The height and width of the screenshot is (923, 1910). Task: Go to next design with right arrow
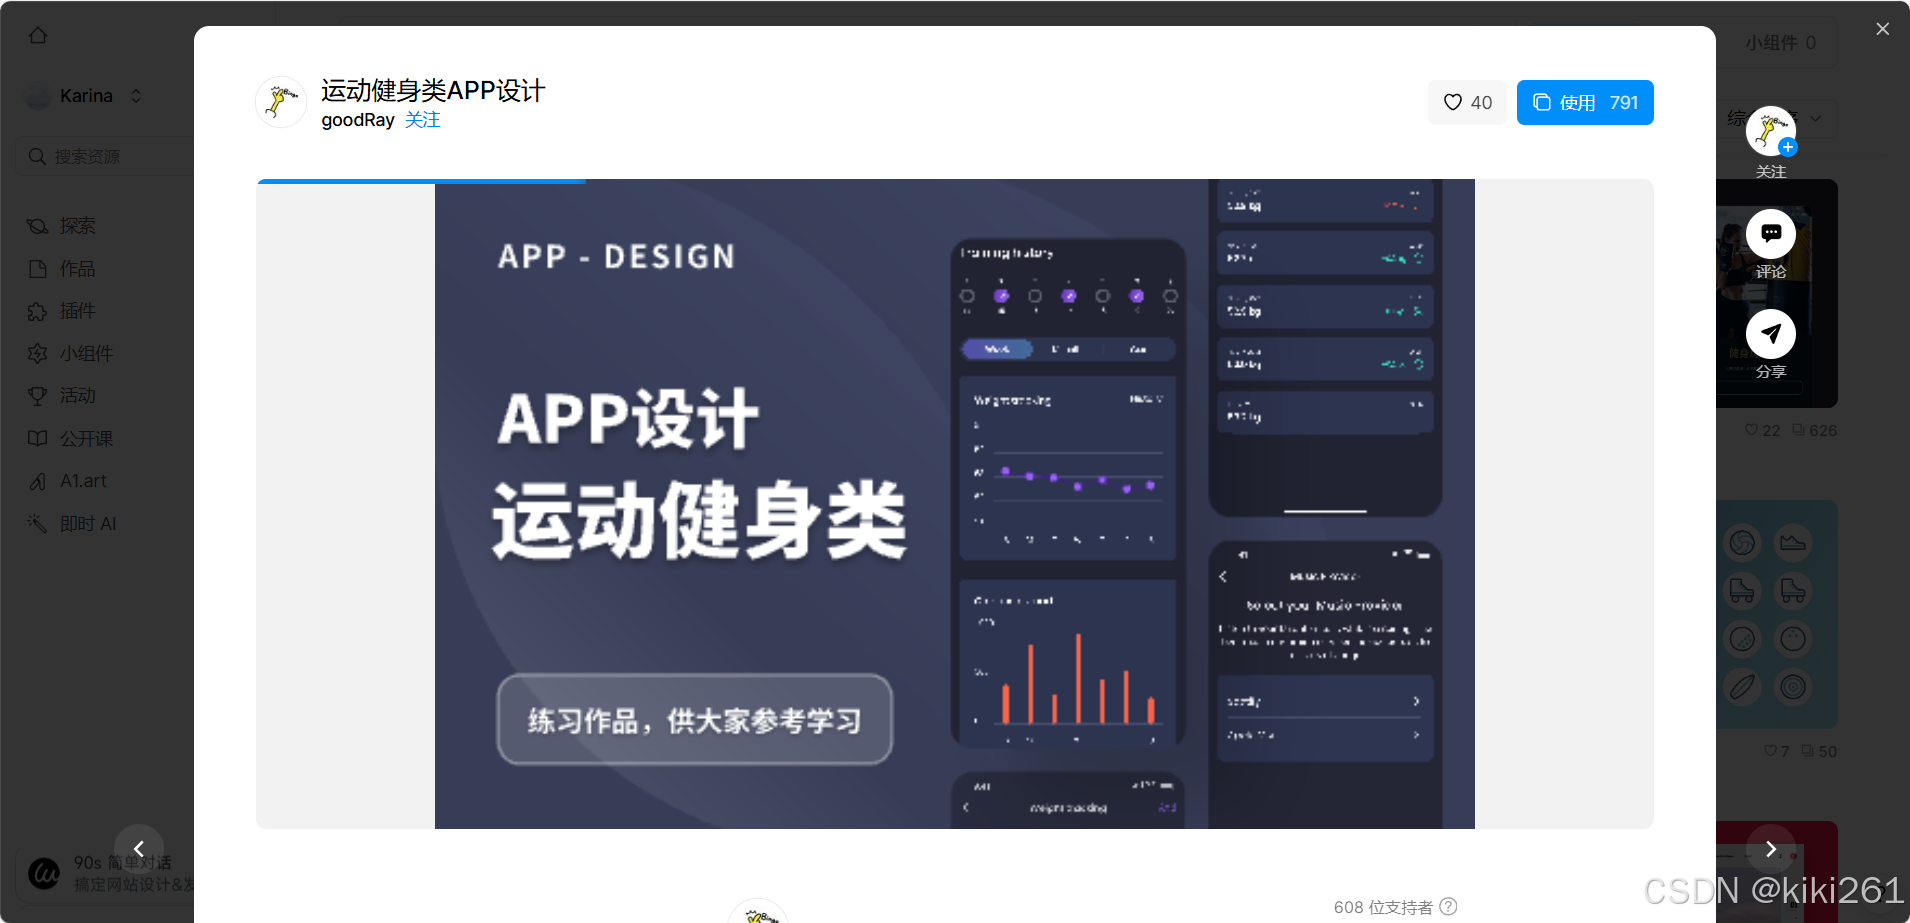[1771, 849]
